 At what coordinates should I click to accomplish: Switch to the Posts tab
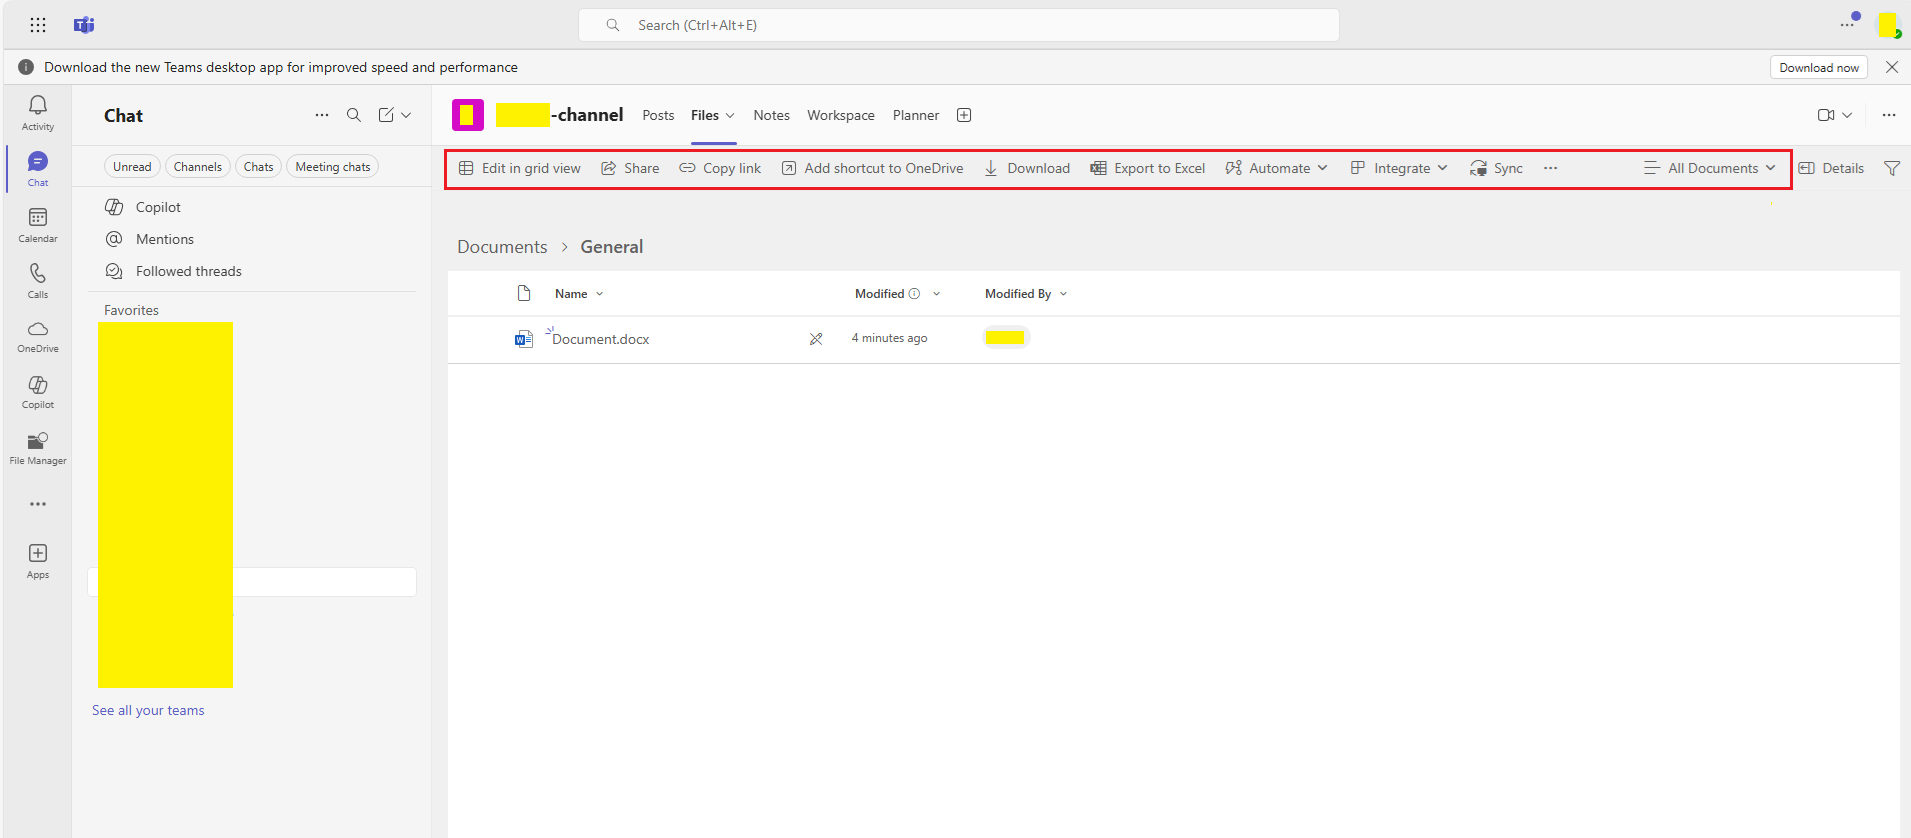(x=658, y=115)
